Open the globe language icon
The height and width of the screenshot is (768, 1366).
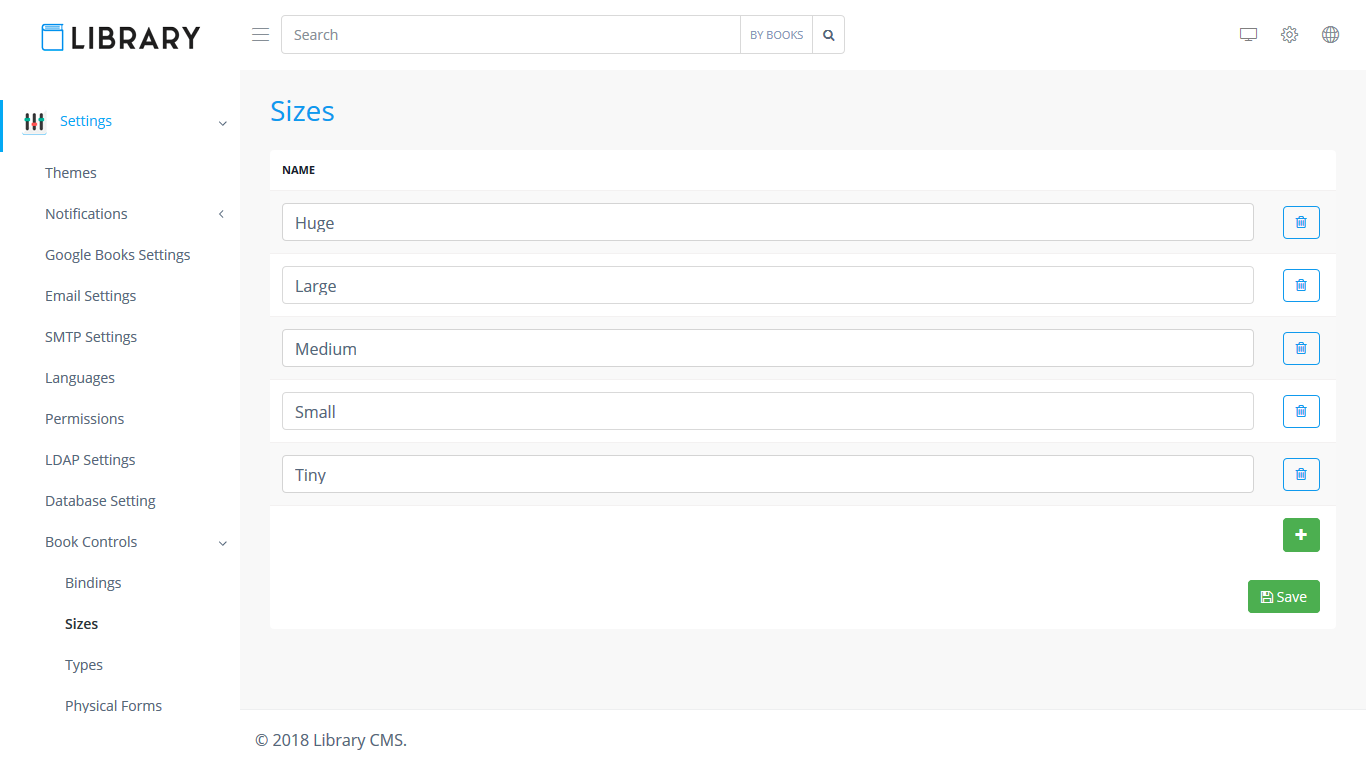pyautogui.click(x=1330, y=35)
